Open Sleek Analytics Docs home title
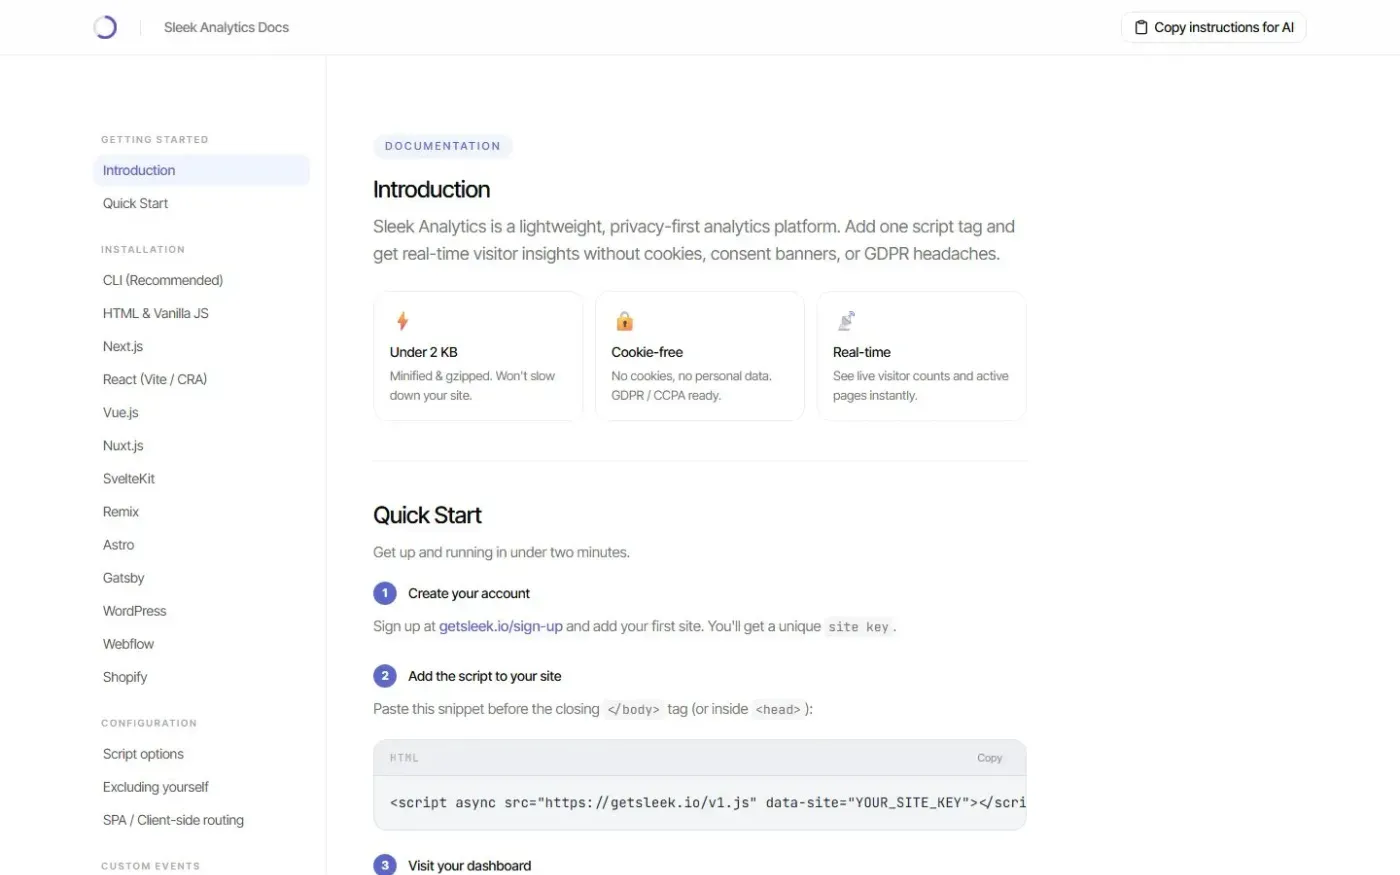The height and width of the screenshot is (875, 1400). click(226, 28)
